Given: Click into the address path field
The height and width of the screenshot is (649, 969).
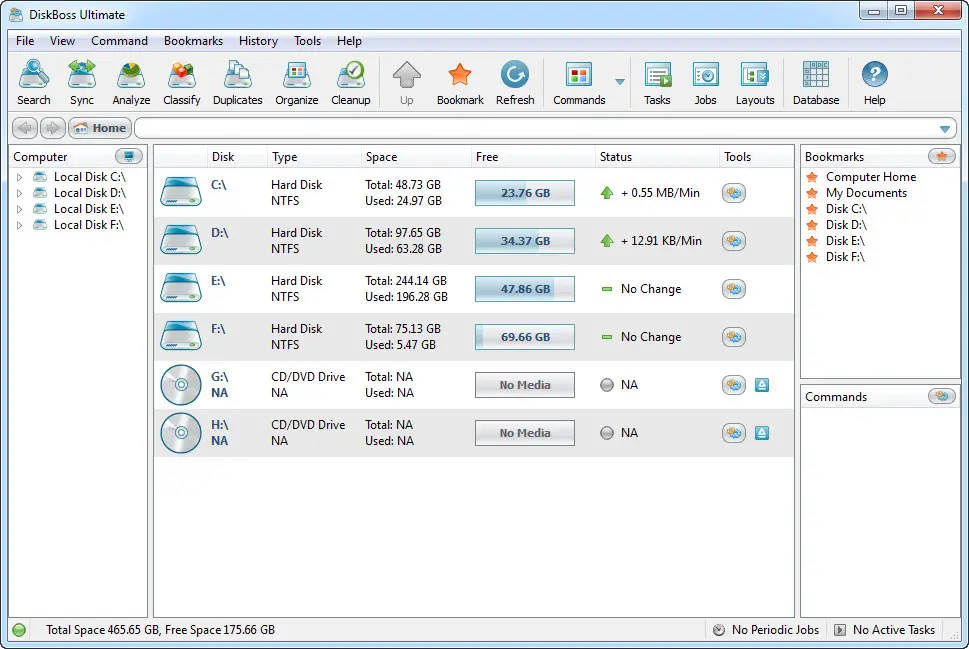Looking at the screenshot, I should [535, 129].
